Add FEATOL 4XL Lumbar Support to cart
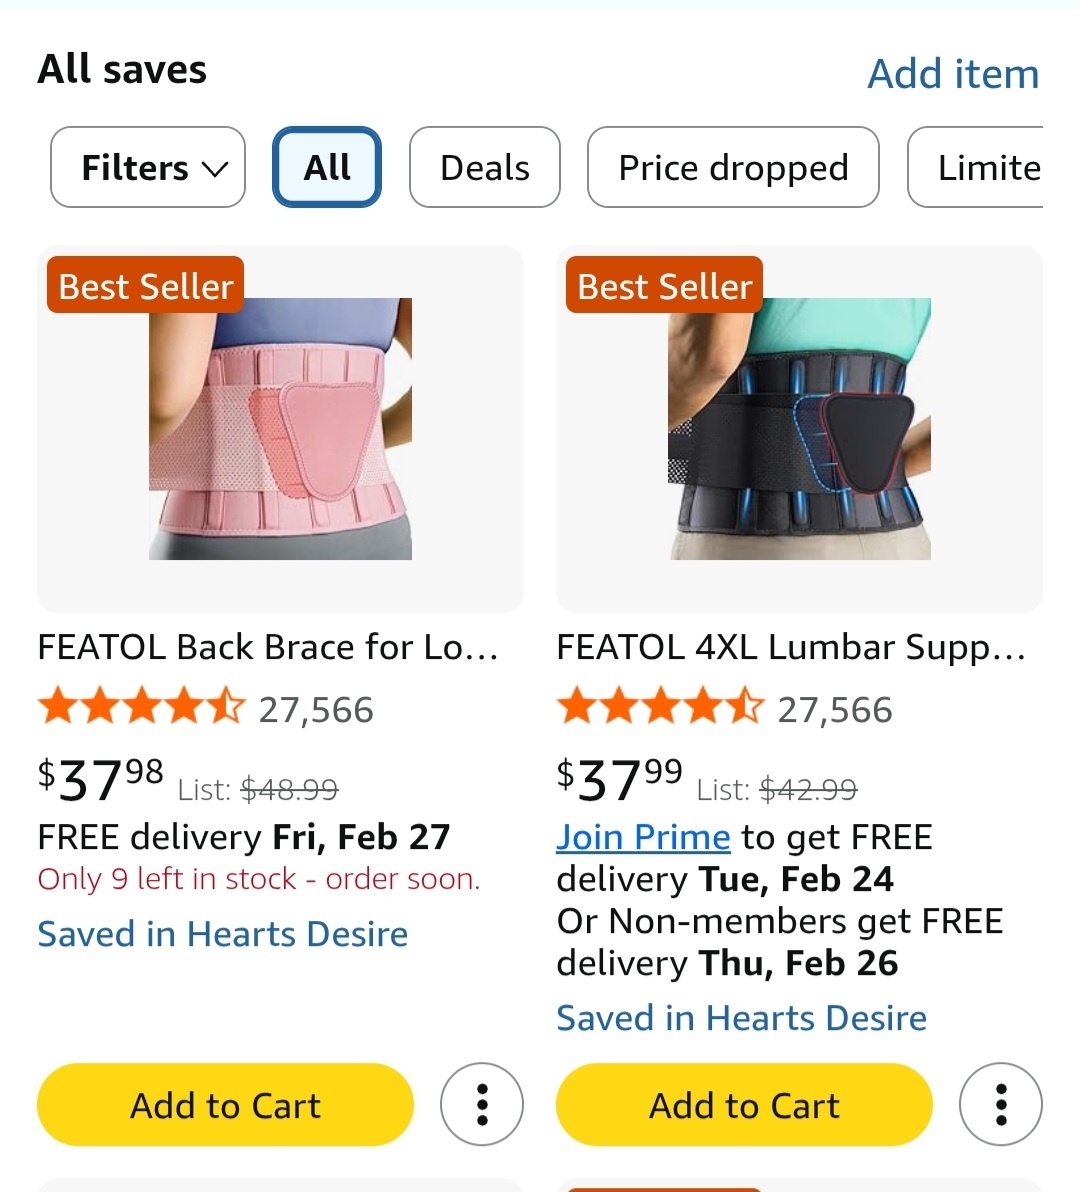Image resolution: width=1080 pixels, height=1192 pixels. (x=744, y=1105)
